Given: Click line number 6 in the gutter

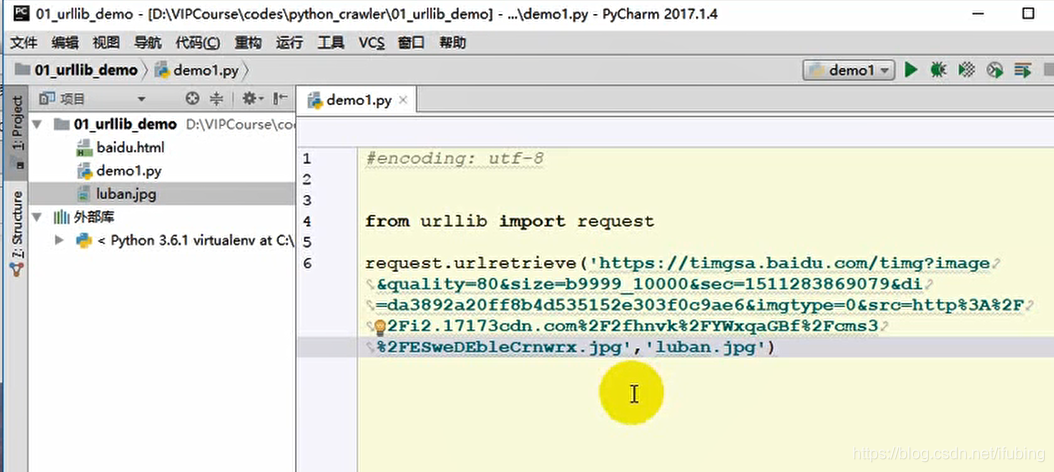Looking at the screenshot, I should (x=307, y=263).
